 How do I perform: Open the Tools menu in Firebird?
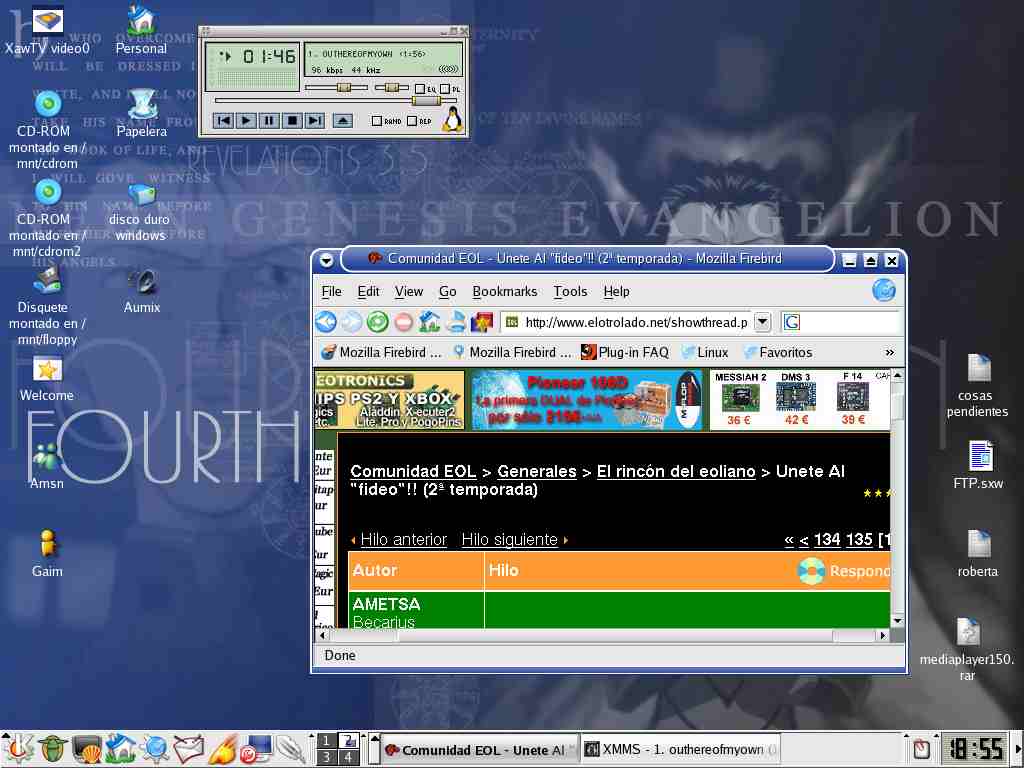pos(570,291)
